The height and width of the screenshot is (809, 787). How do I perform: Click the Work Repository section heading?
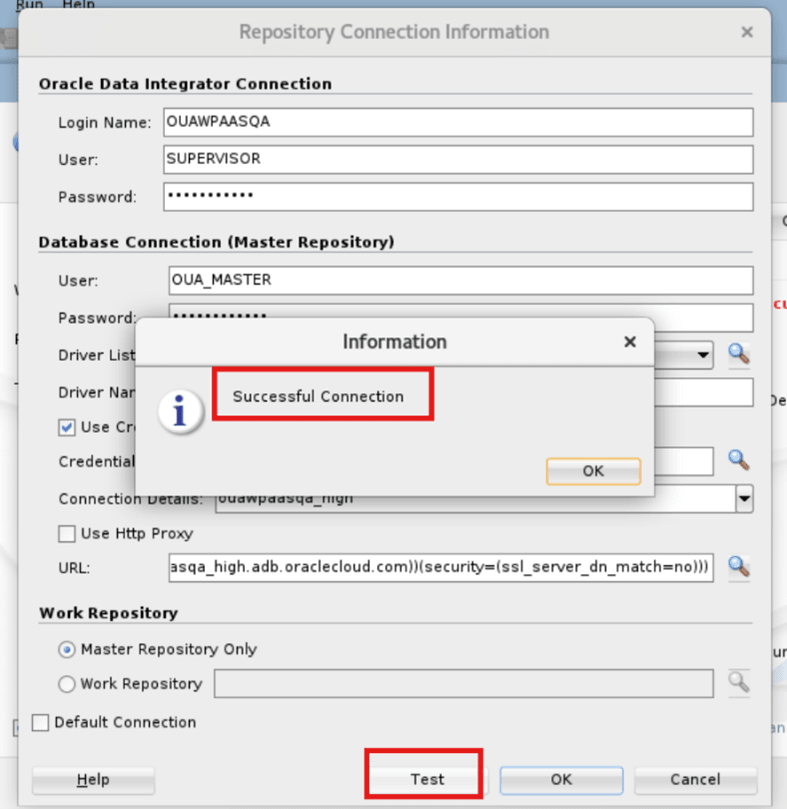[108, 613]
